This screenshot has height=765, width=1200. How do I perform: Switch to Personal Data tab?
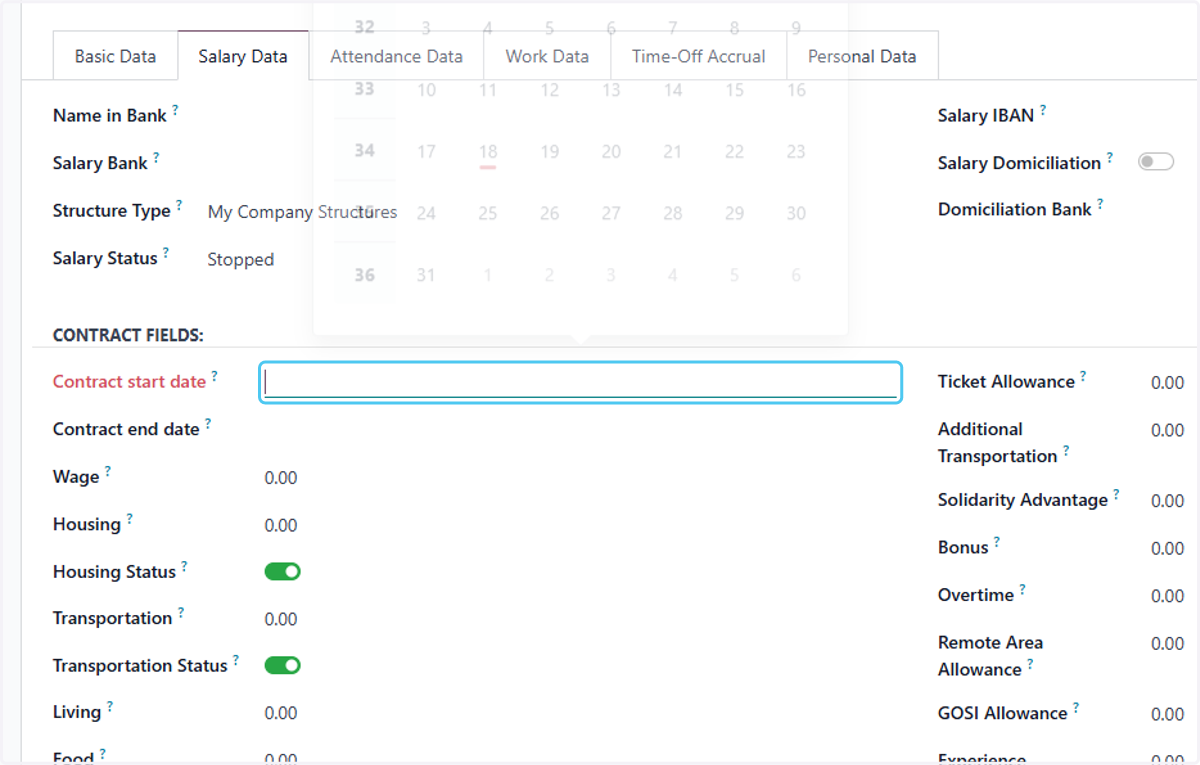click(862, 56)
